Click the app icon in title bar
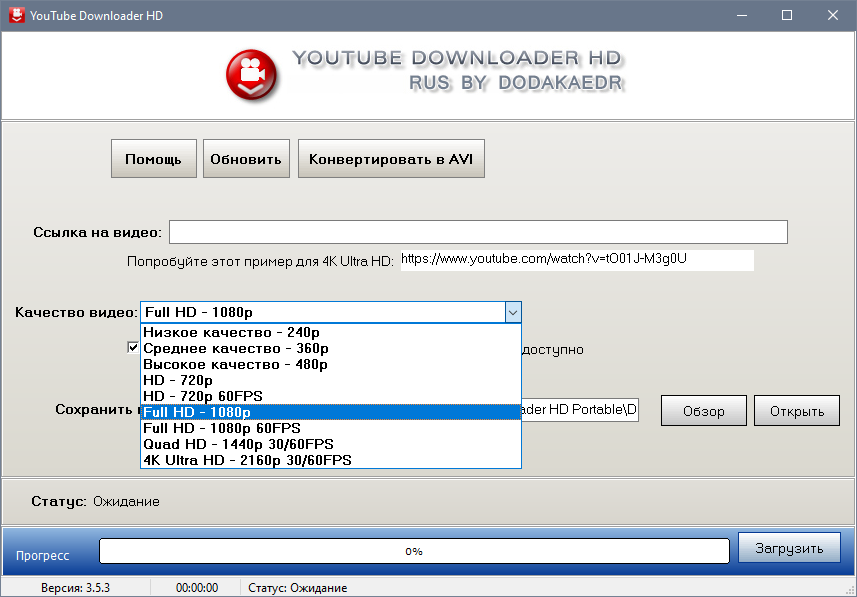857x597 pixels. tap(15, 15)
